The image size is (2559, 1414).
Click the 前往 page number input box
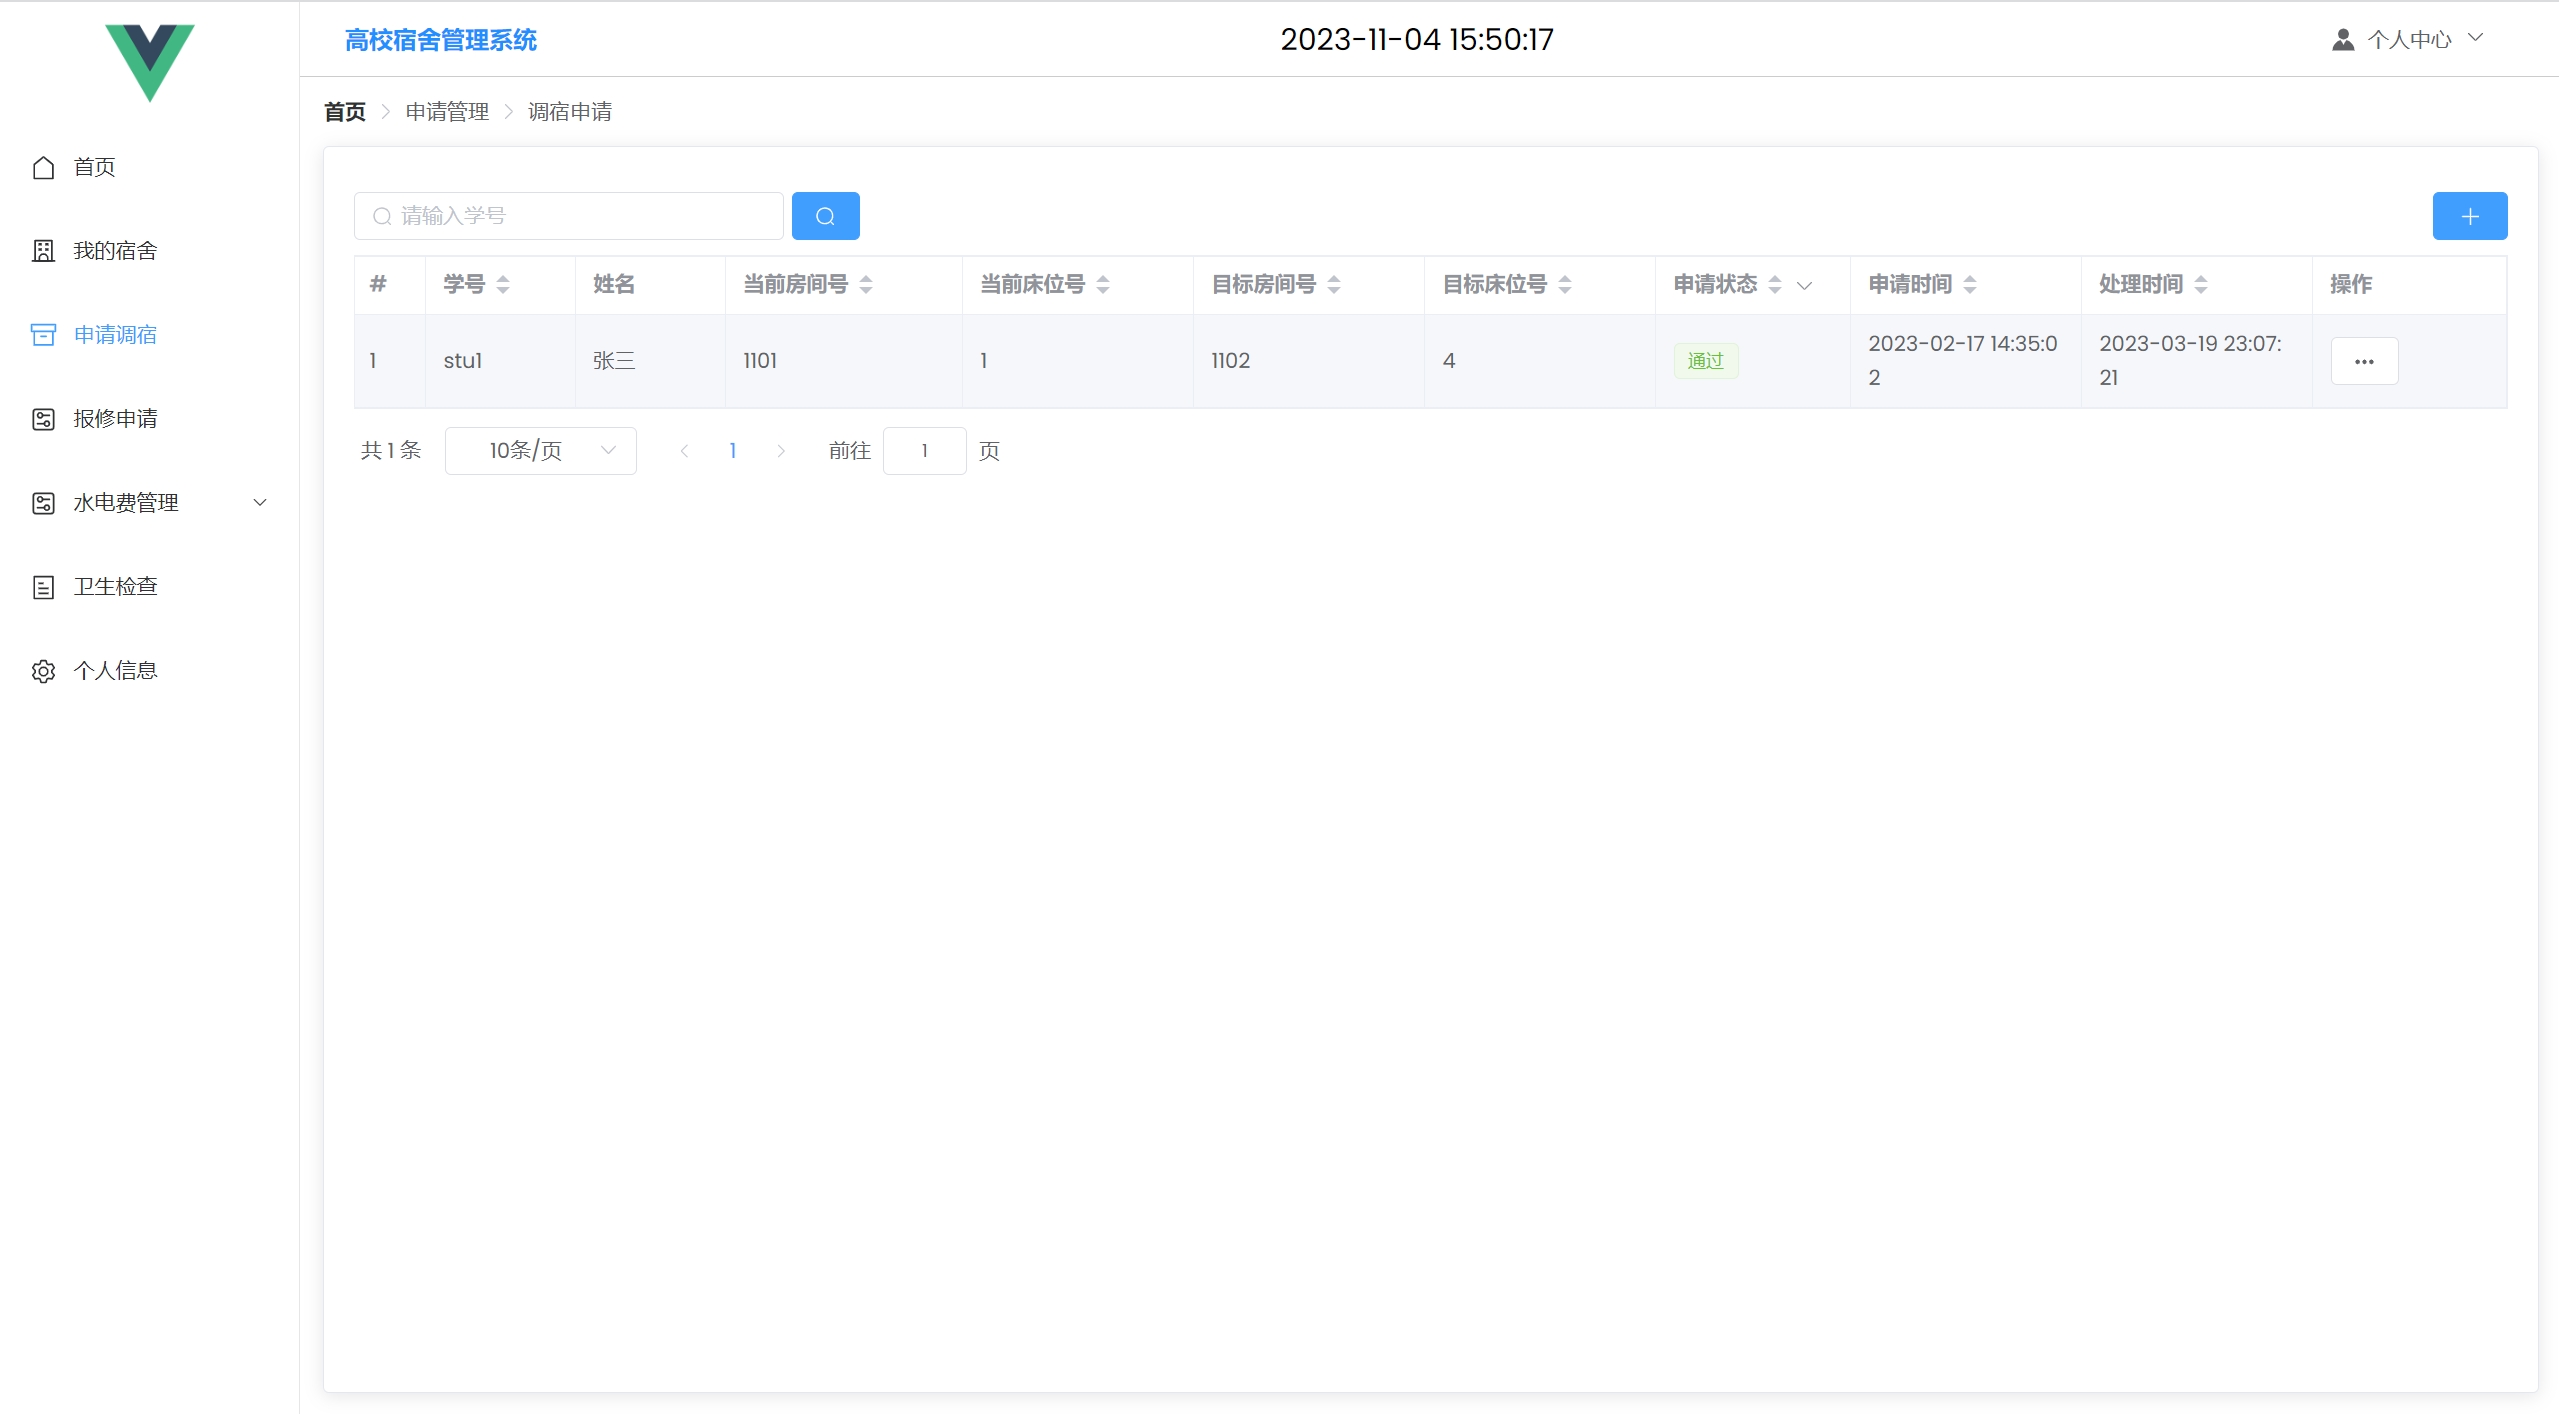924,451
